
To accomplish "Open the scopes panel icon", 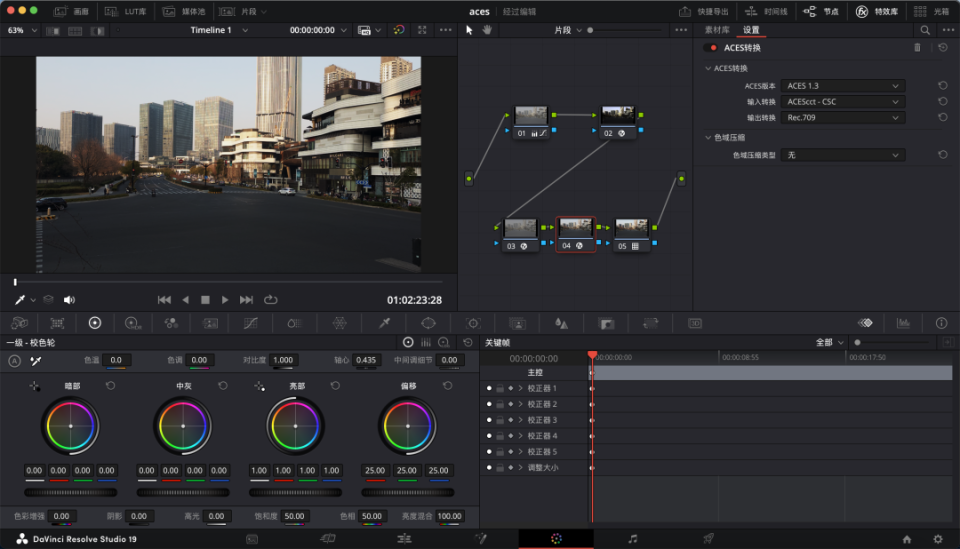I will click(903, 323).
